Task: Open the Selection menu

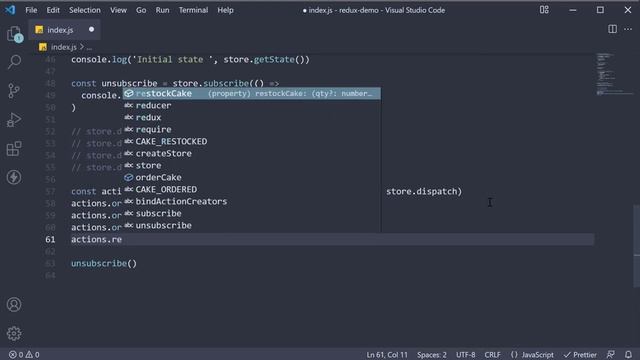Action: pos(84,10)
